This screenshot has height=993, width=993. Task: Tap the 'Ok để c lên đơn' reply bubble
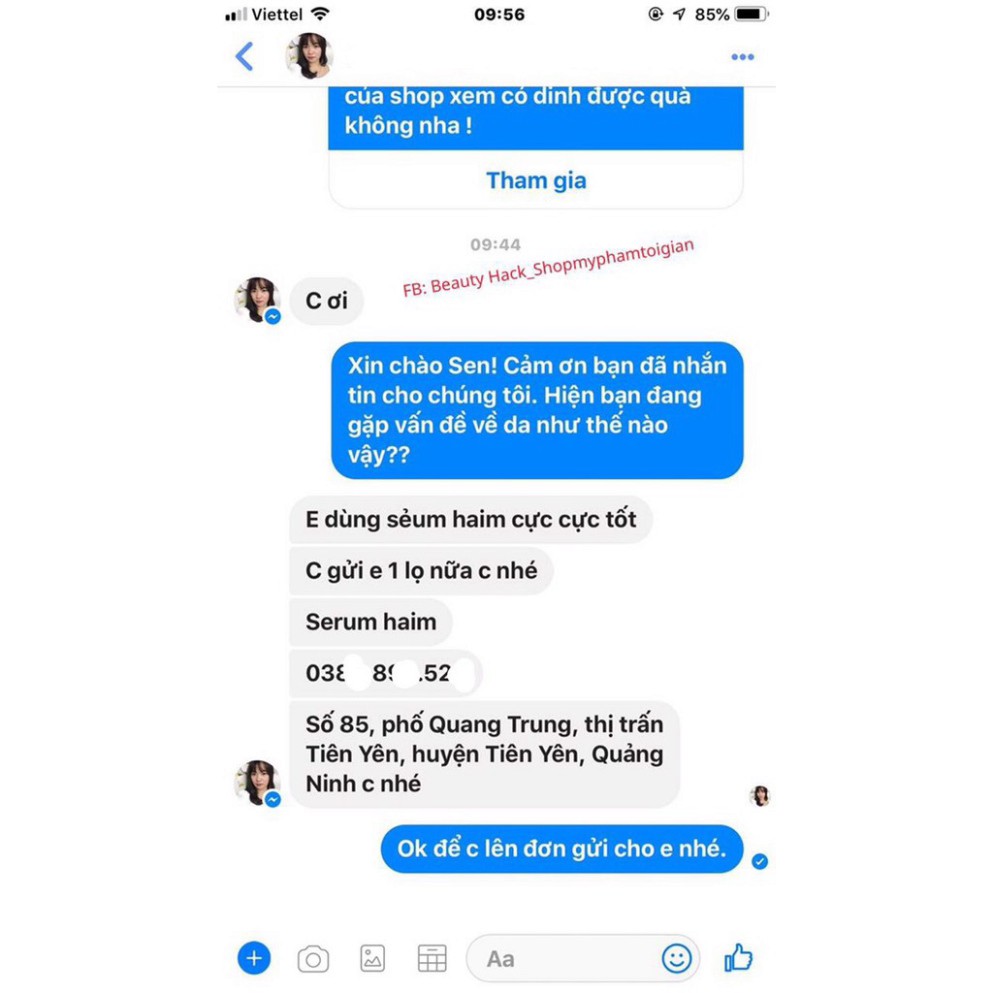pyautogui.click(x=562, y=849)
